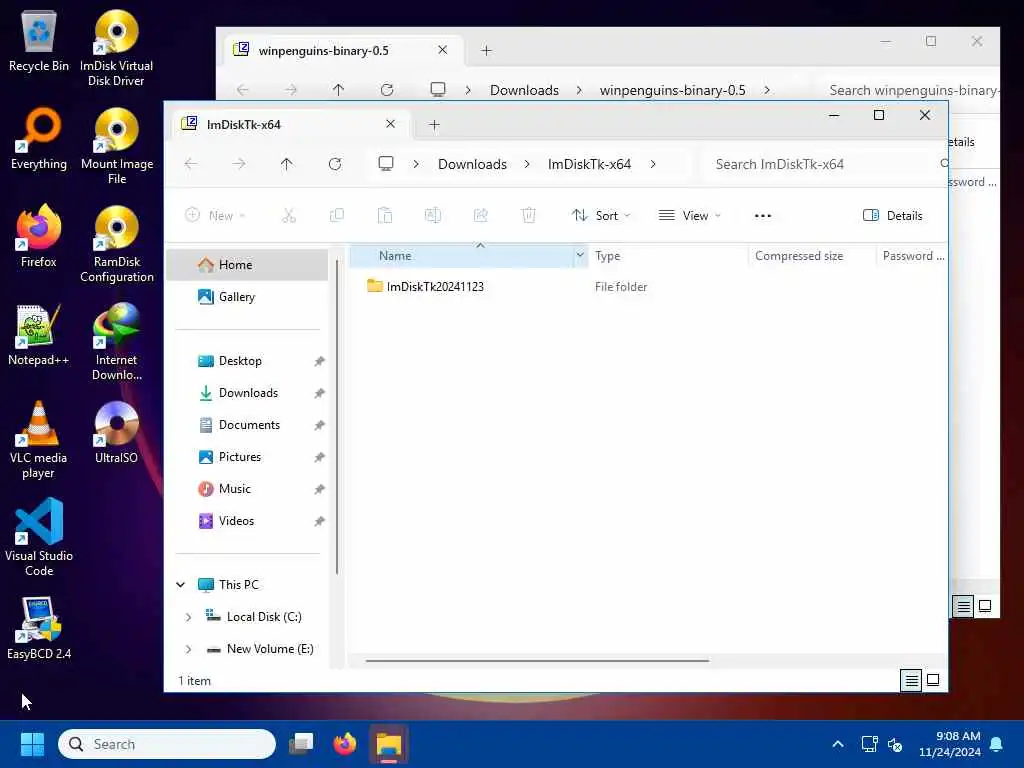Click the horizontal scrollbar in file list
The image size is (1024, 768).
click(537, 660)
